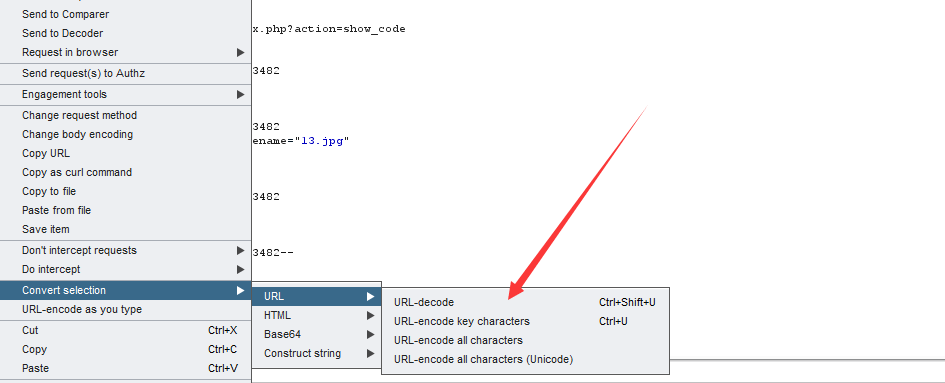Expand the Engagement tools submenu arrow
This screenshot has width=945, height=383.
coord(240,95)
